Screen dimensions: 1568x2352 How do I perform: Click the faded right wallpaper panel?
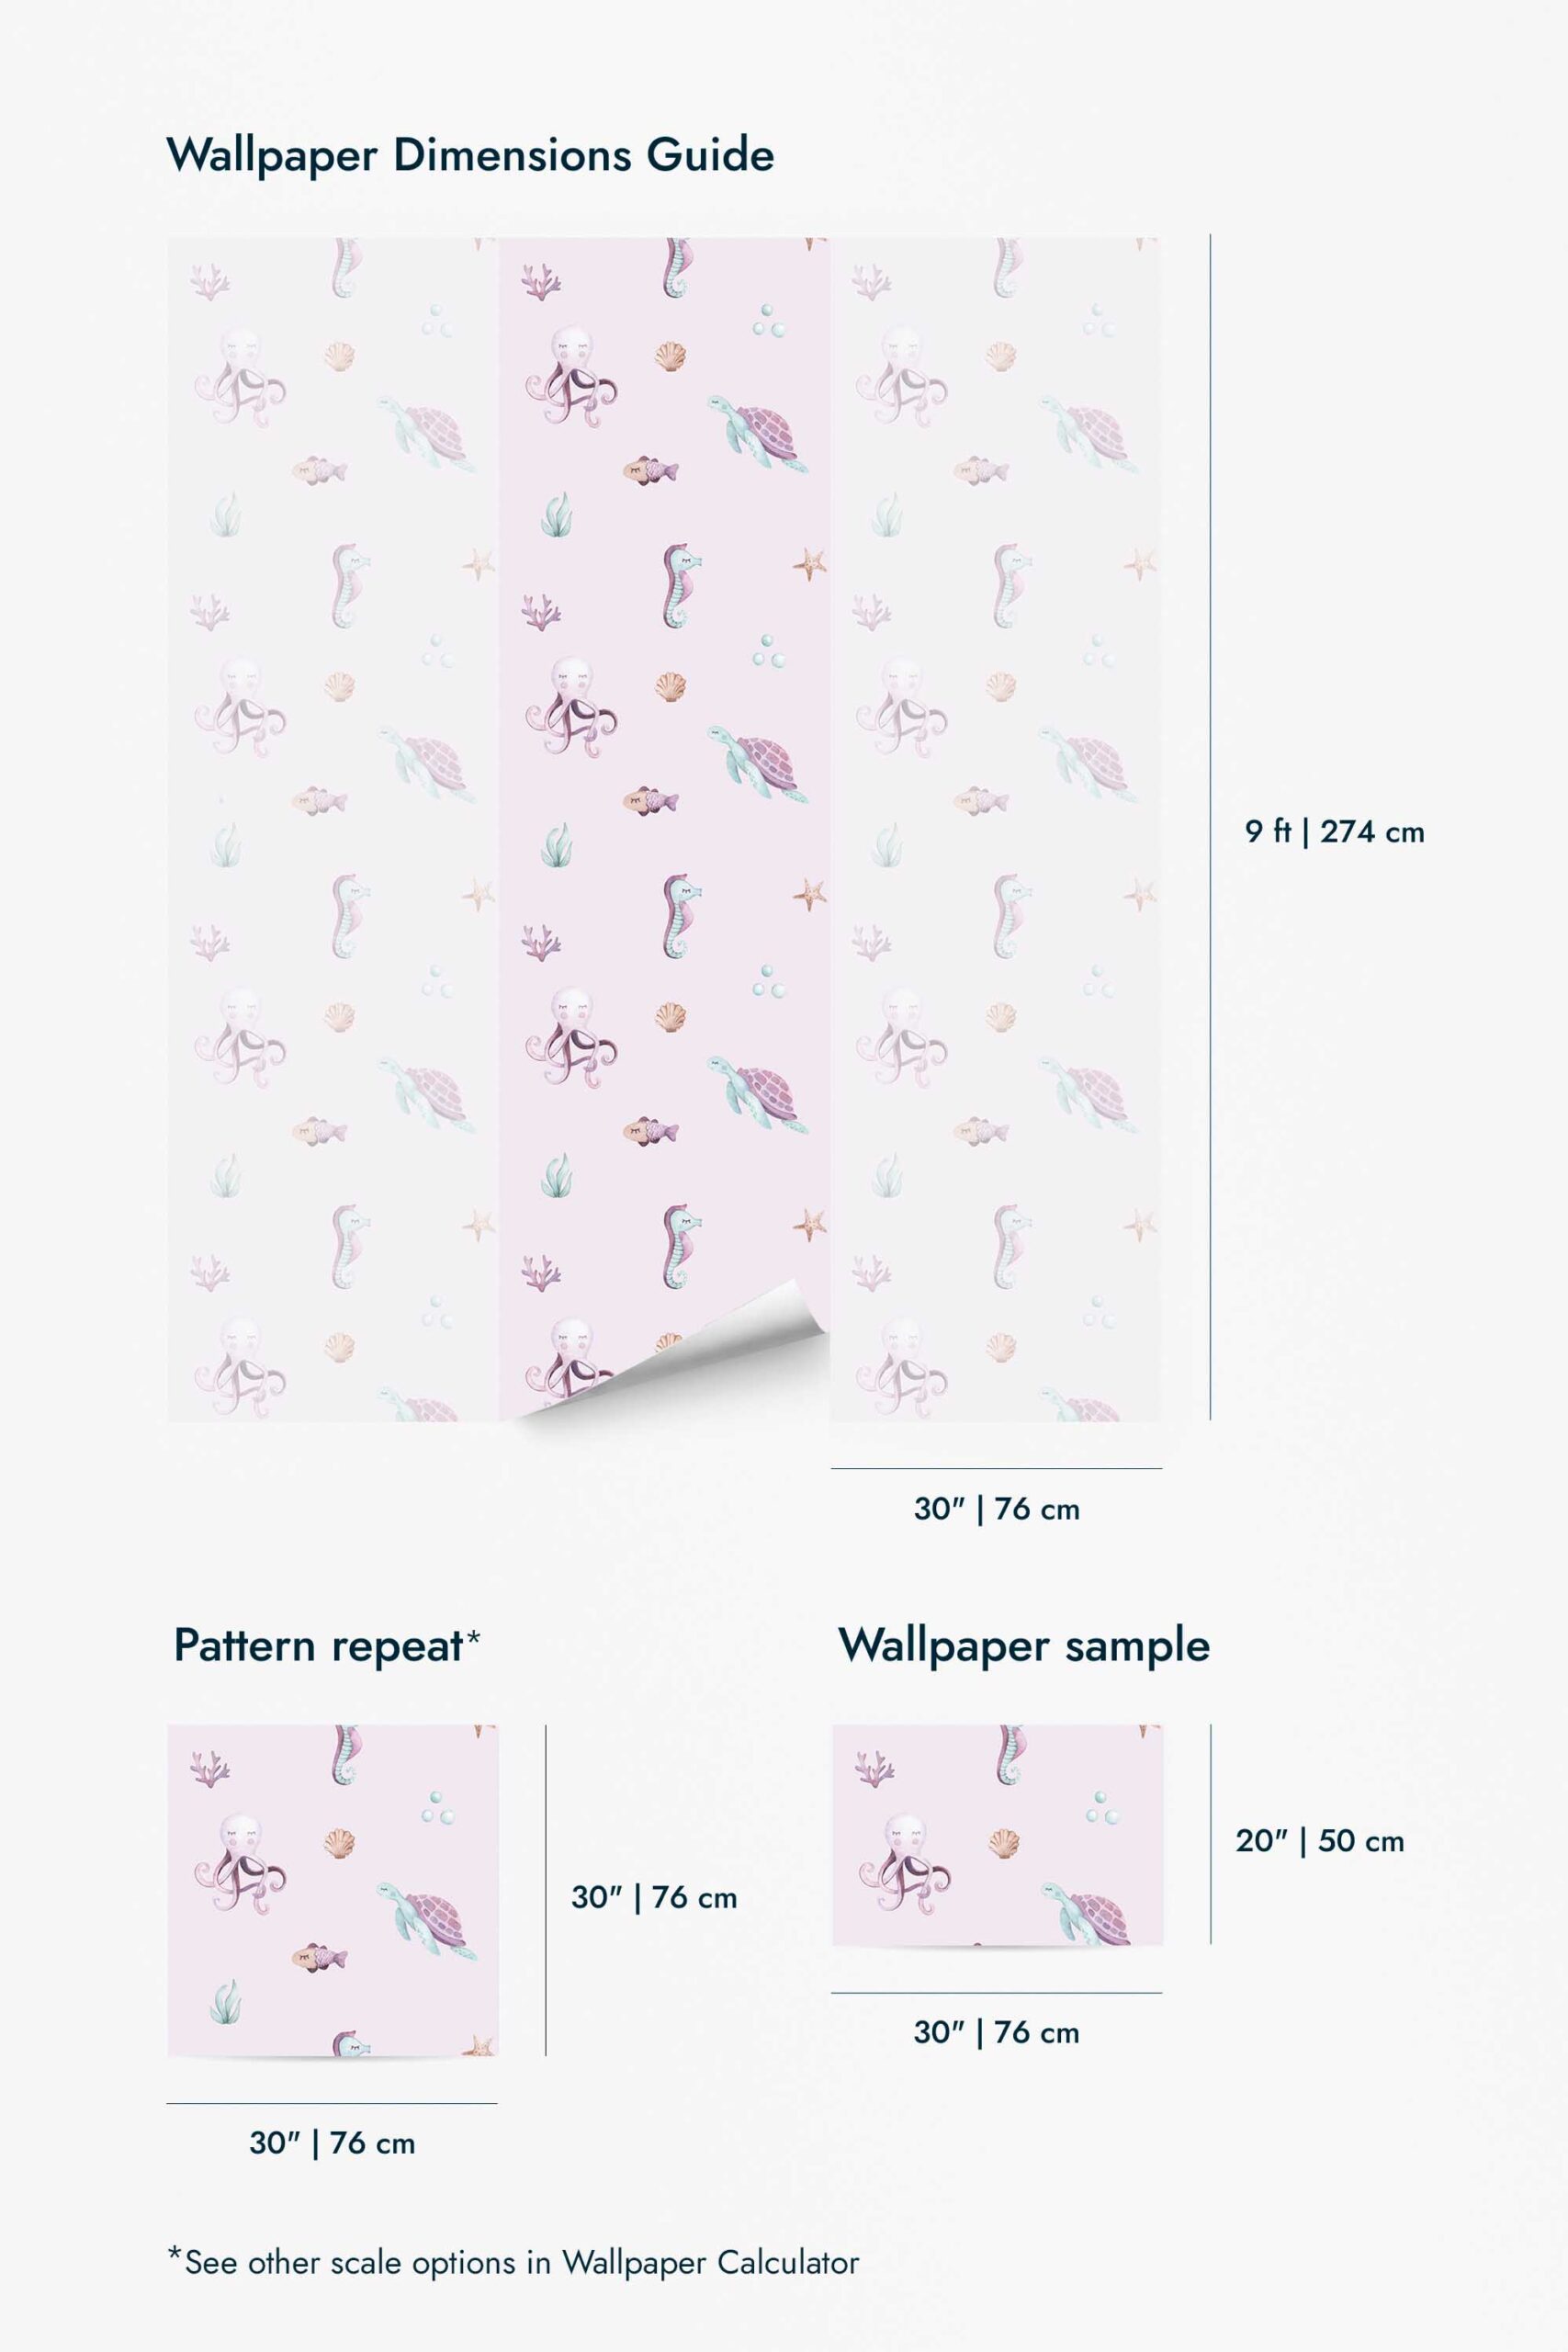(995, 829)
